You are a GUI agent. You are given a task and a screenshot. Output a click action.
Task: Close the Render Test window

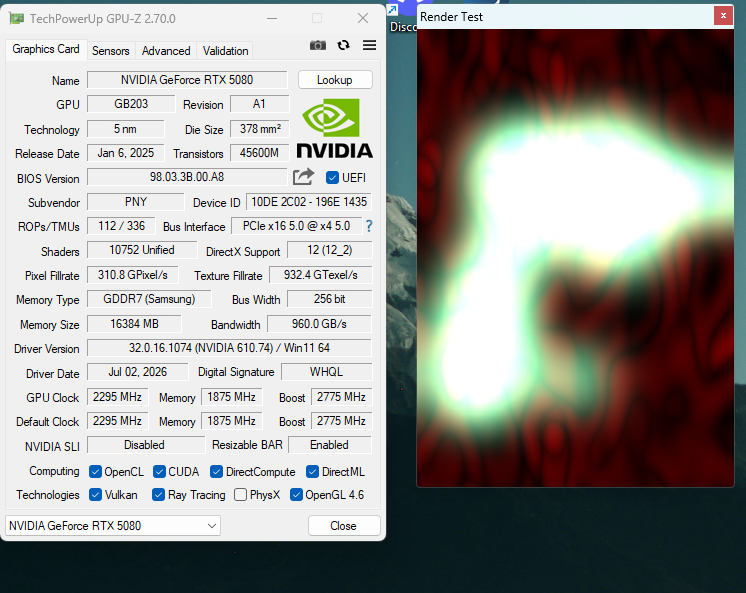click(x=723, y=16)
